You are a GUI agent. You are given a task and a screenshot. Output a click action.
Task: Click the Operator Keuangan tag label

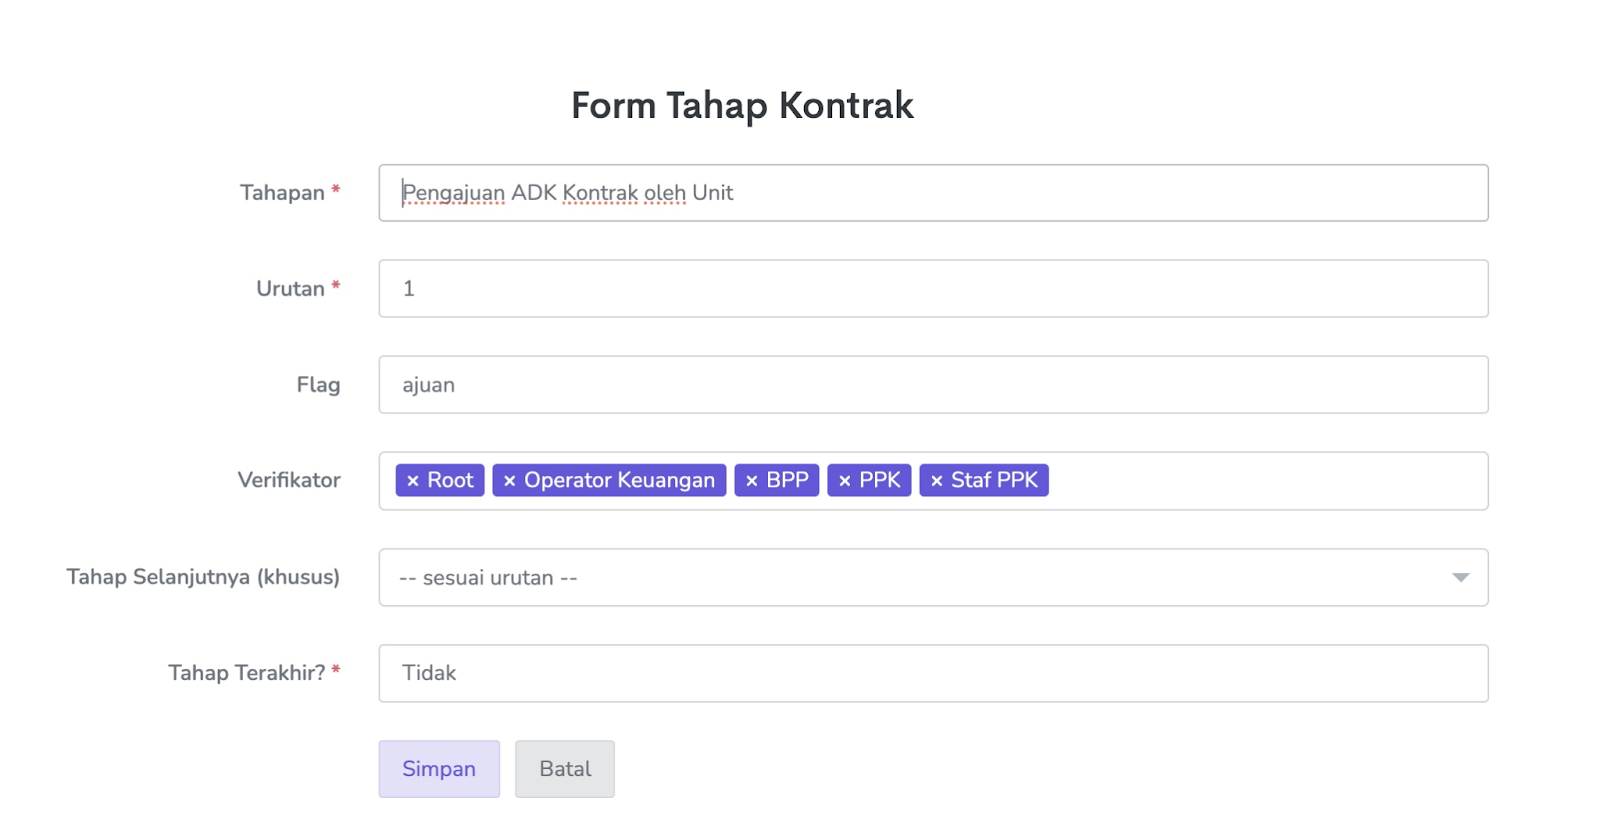[x=619, y=480]
